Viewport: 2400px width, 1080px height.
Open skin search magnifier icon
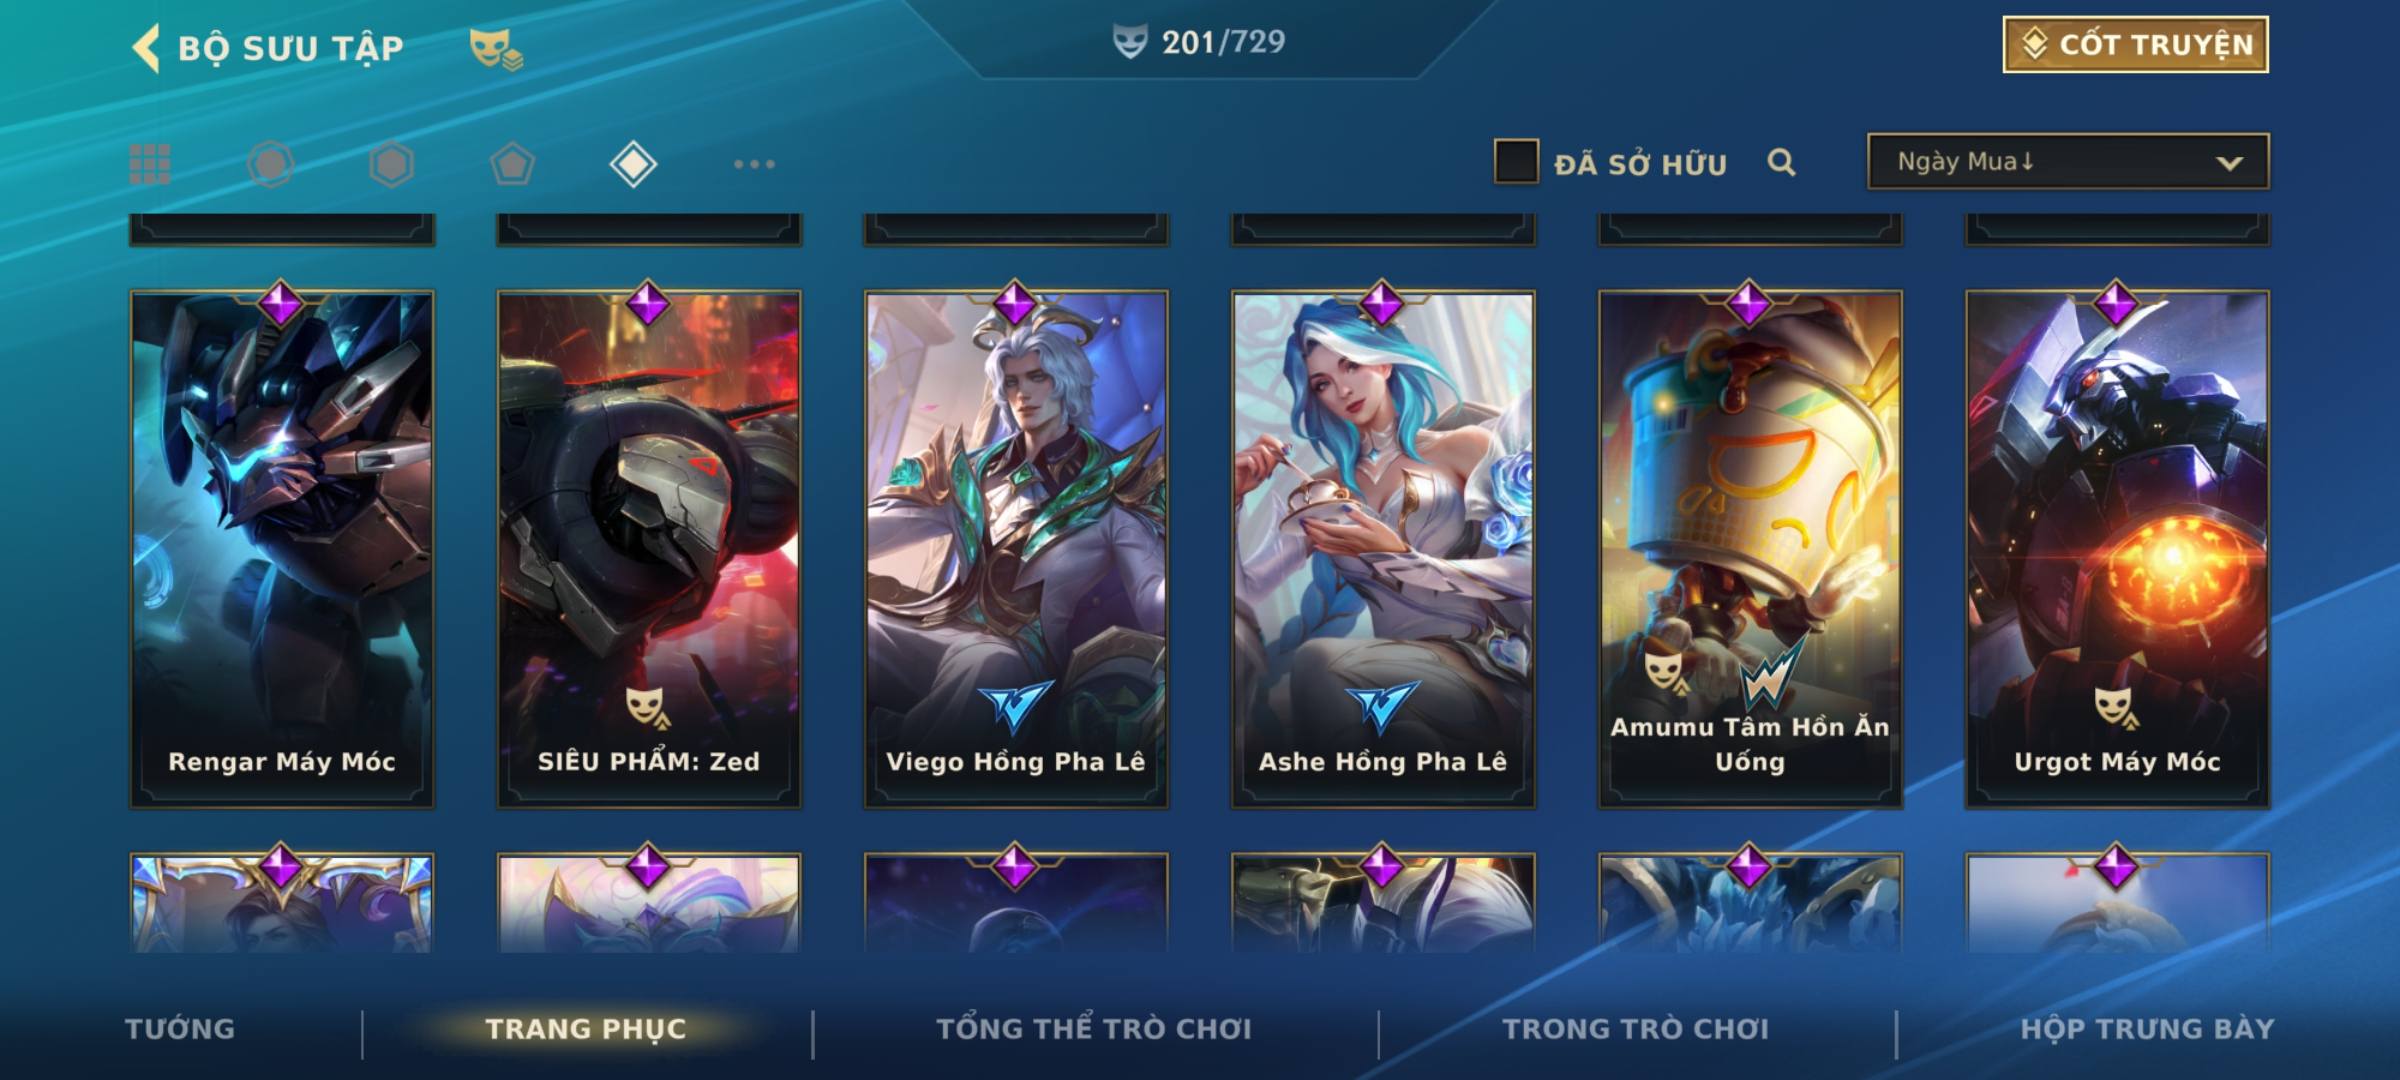point(1781,162)
